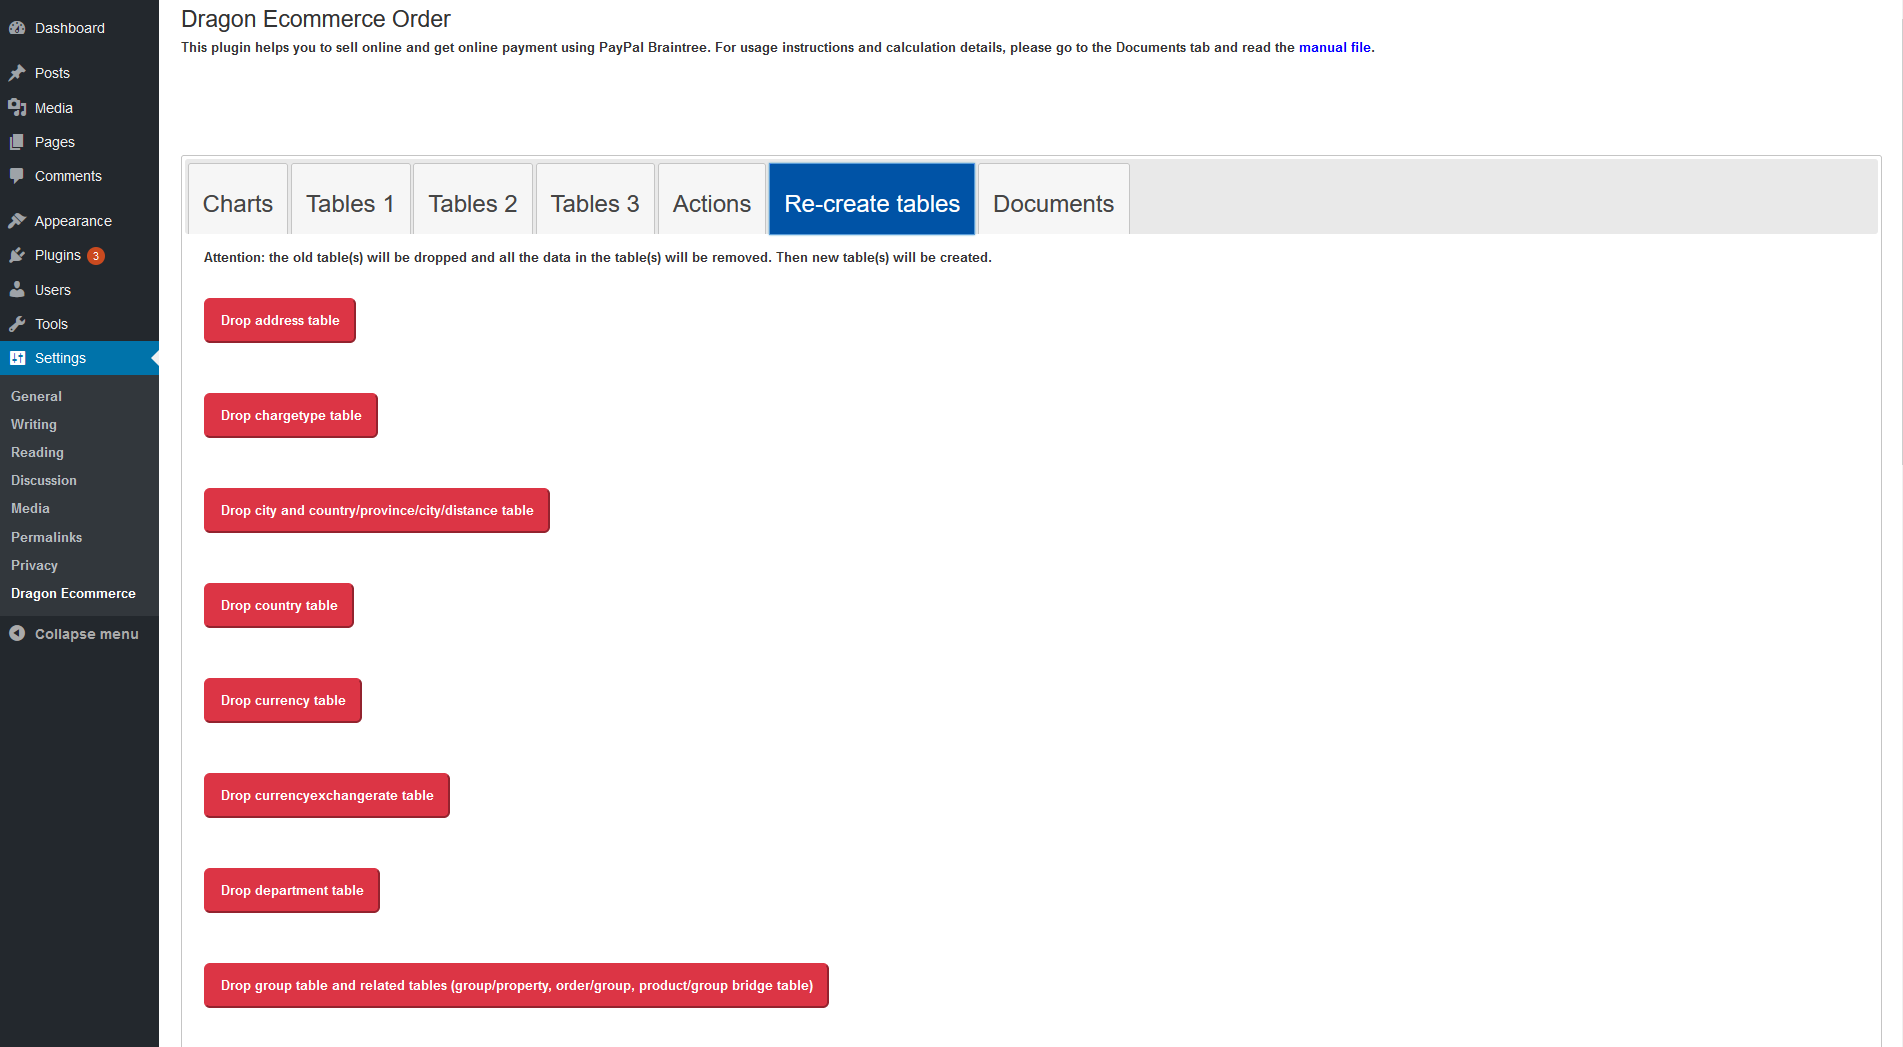Open the manual file link

pos(1334,47)
